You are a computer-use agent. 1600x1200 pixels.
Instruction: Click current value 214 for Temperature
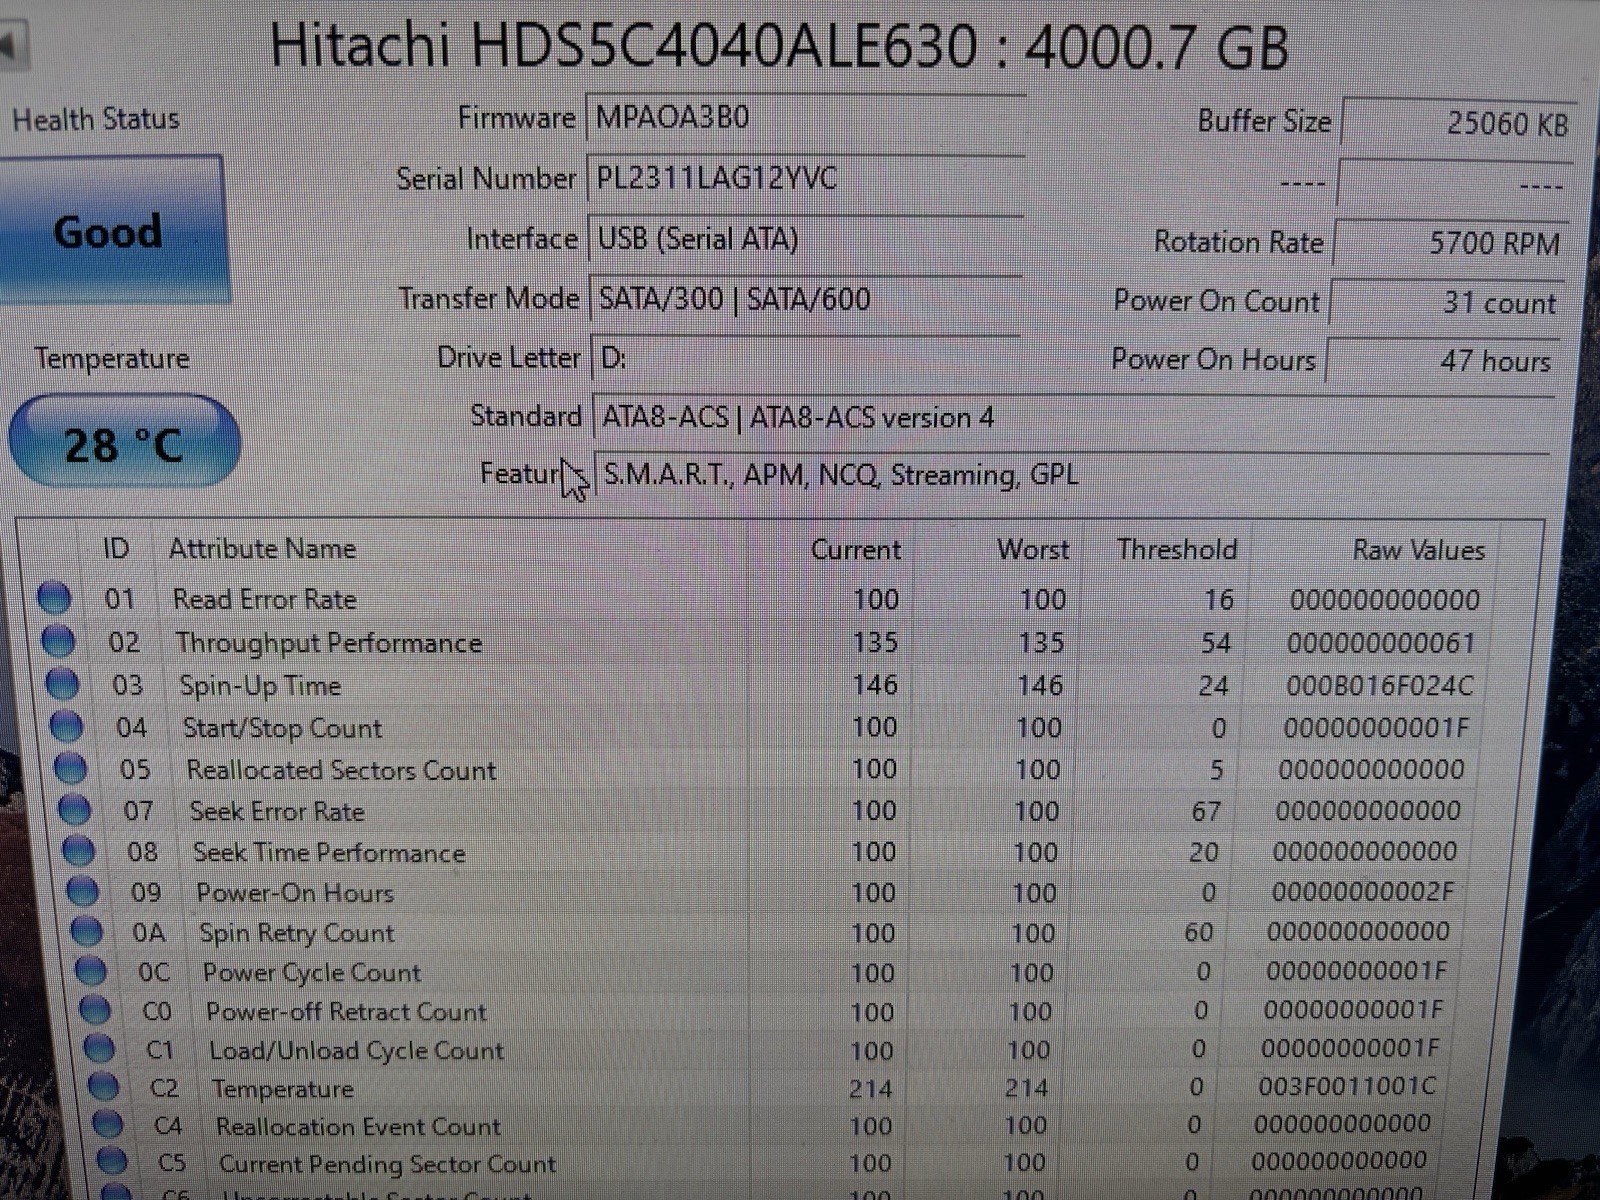tap(870, 1088)
